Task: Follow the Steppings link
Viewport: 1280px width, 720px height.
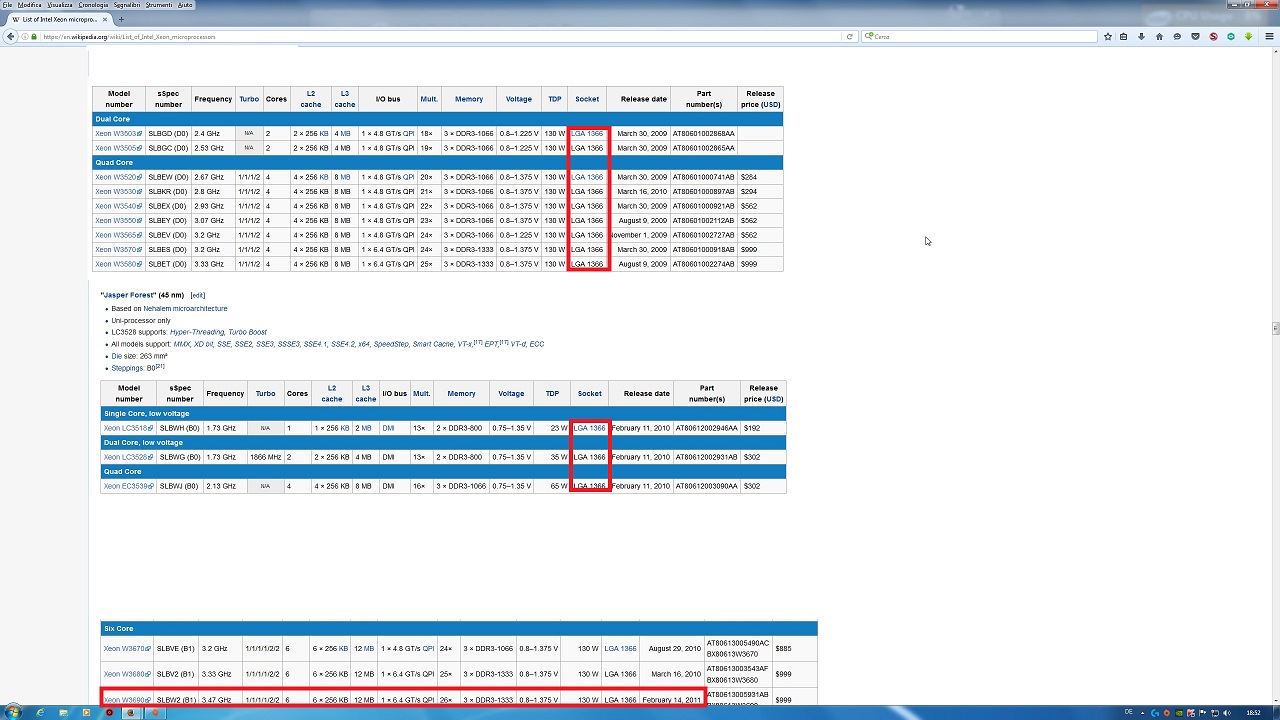Action: pos(128,368)
